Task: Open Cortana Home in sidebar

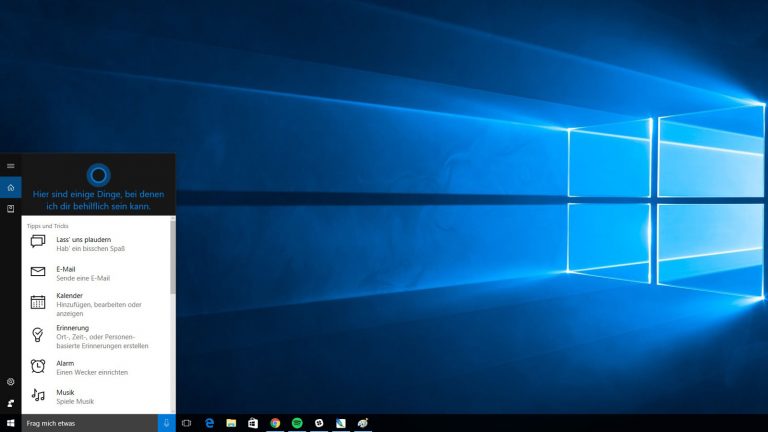Action: pos(10,187)
